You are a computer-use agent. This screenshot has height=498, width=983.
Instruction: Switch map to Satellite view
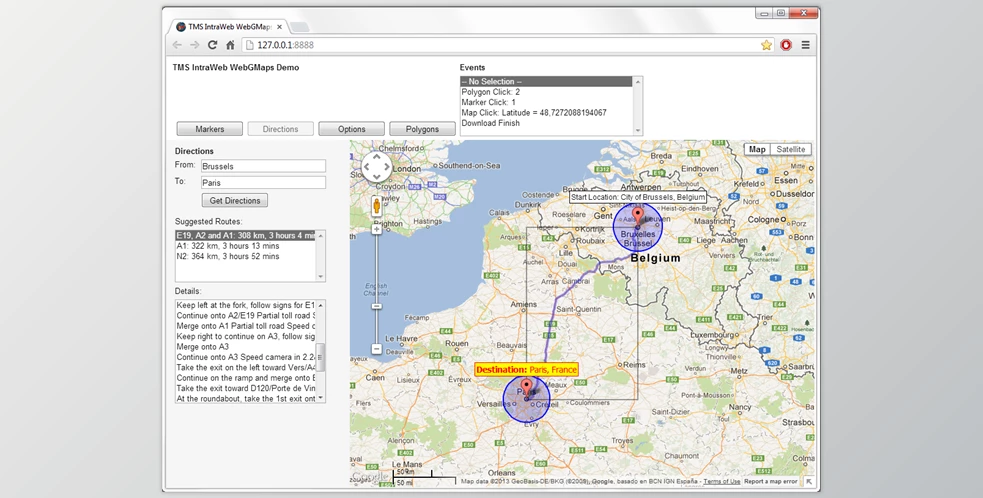(791, 149)
